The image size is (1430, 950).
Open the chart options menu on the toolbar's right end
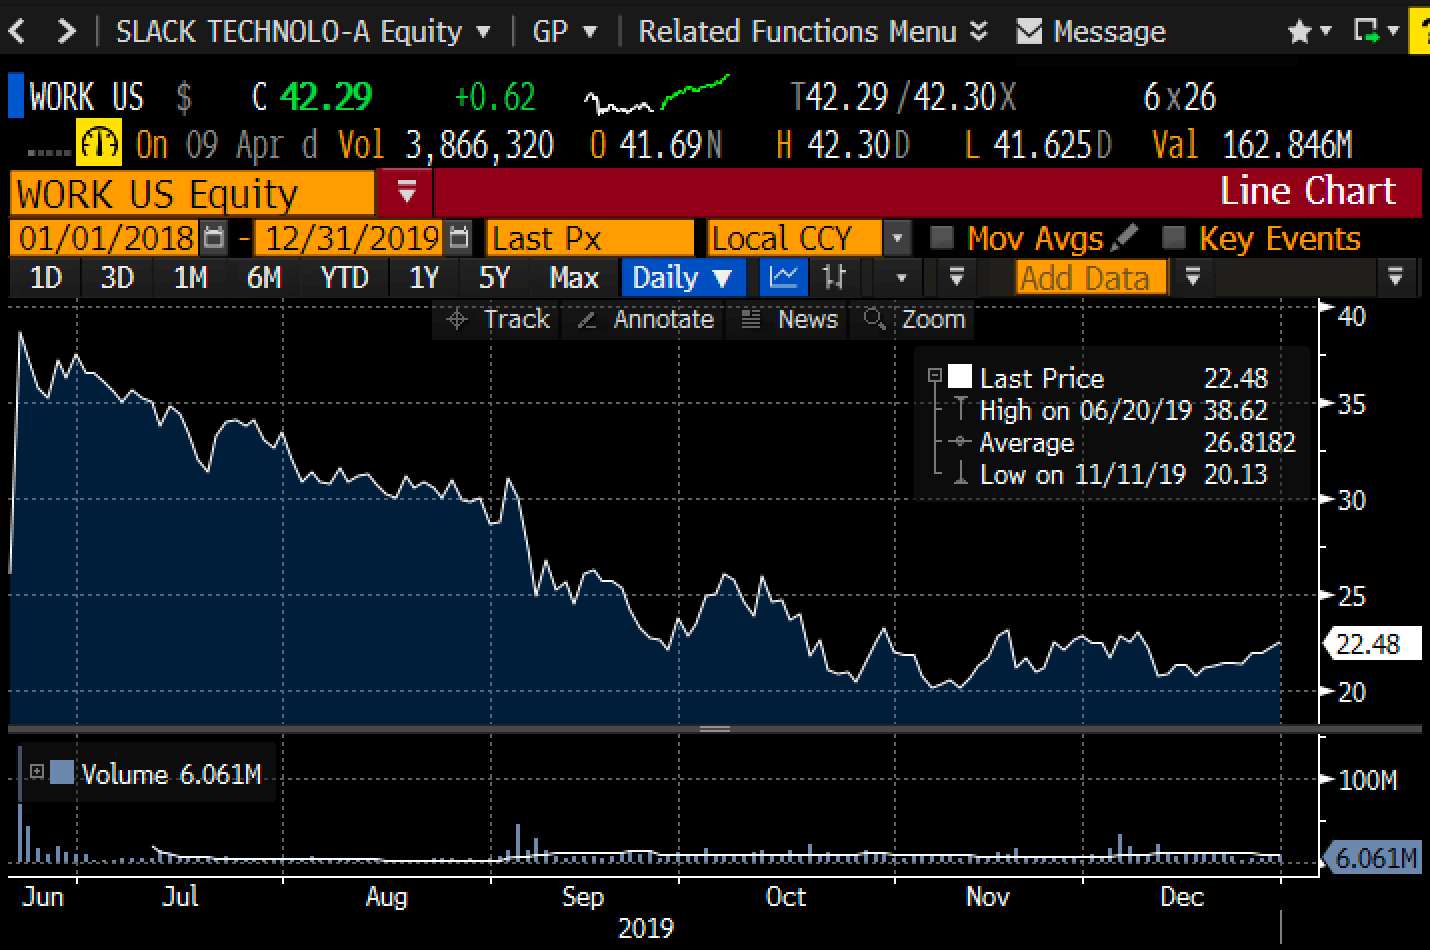point(1396,277)
